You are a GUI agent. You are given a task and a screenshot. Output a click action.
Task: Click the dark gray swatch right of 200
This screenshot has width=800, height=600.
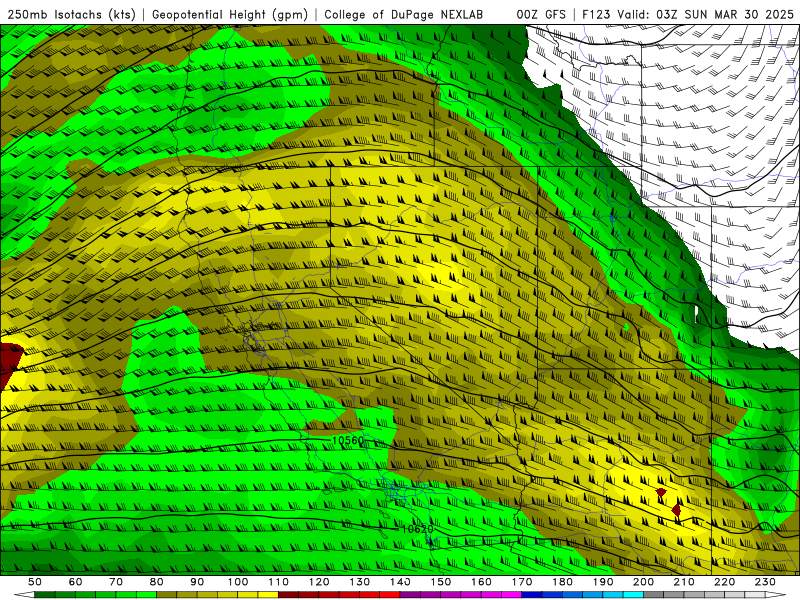[x=654, y=595]
